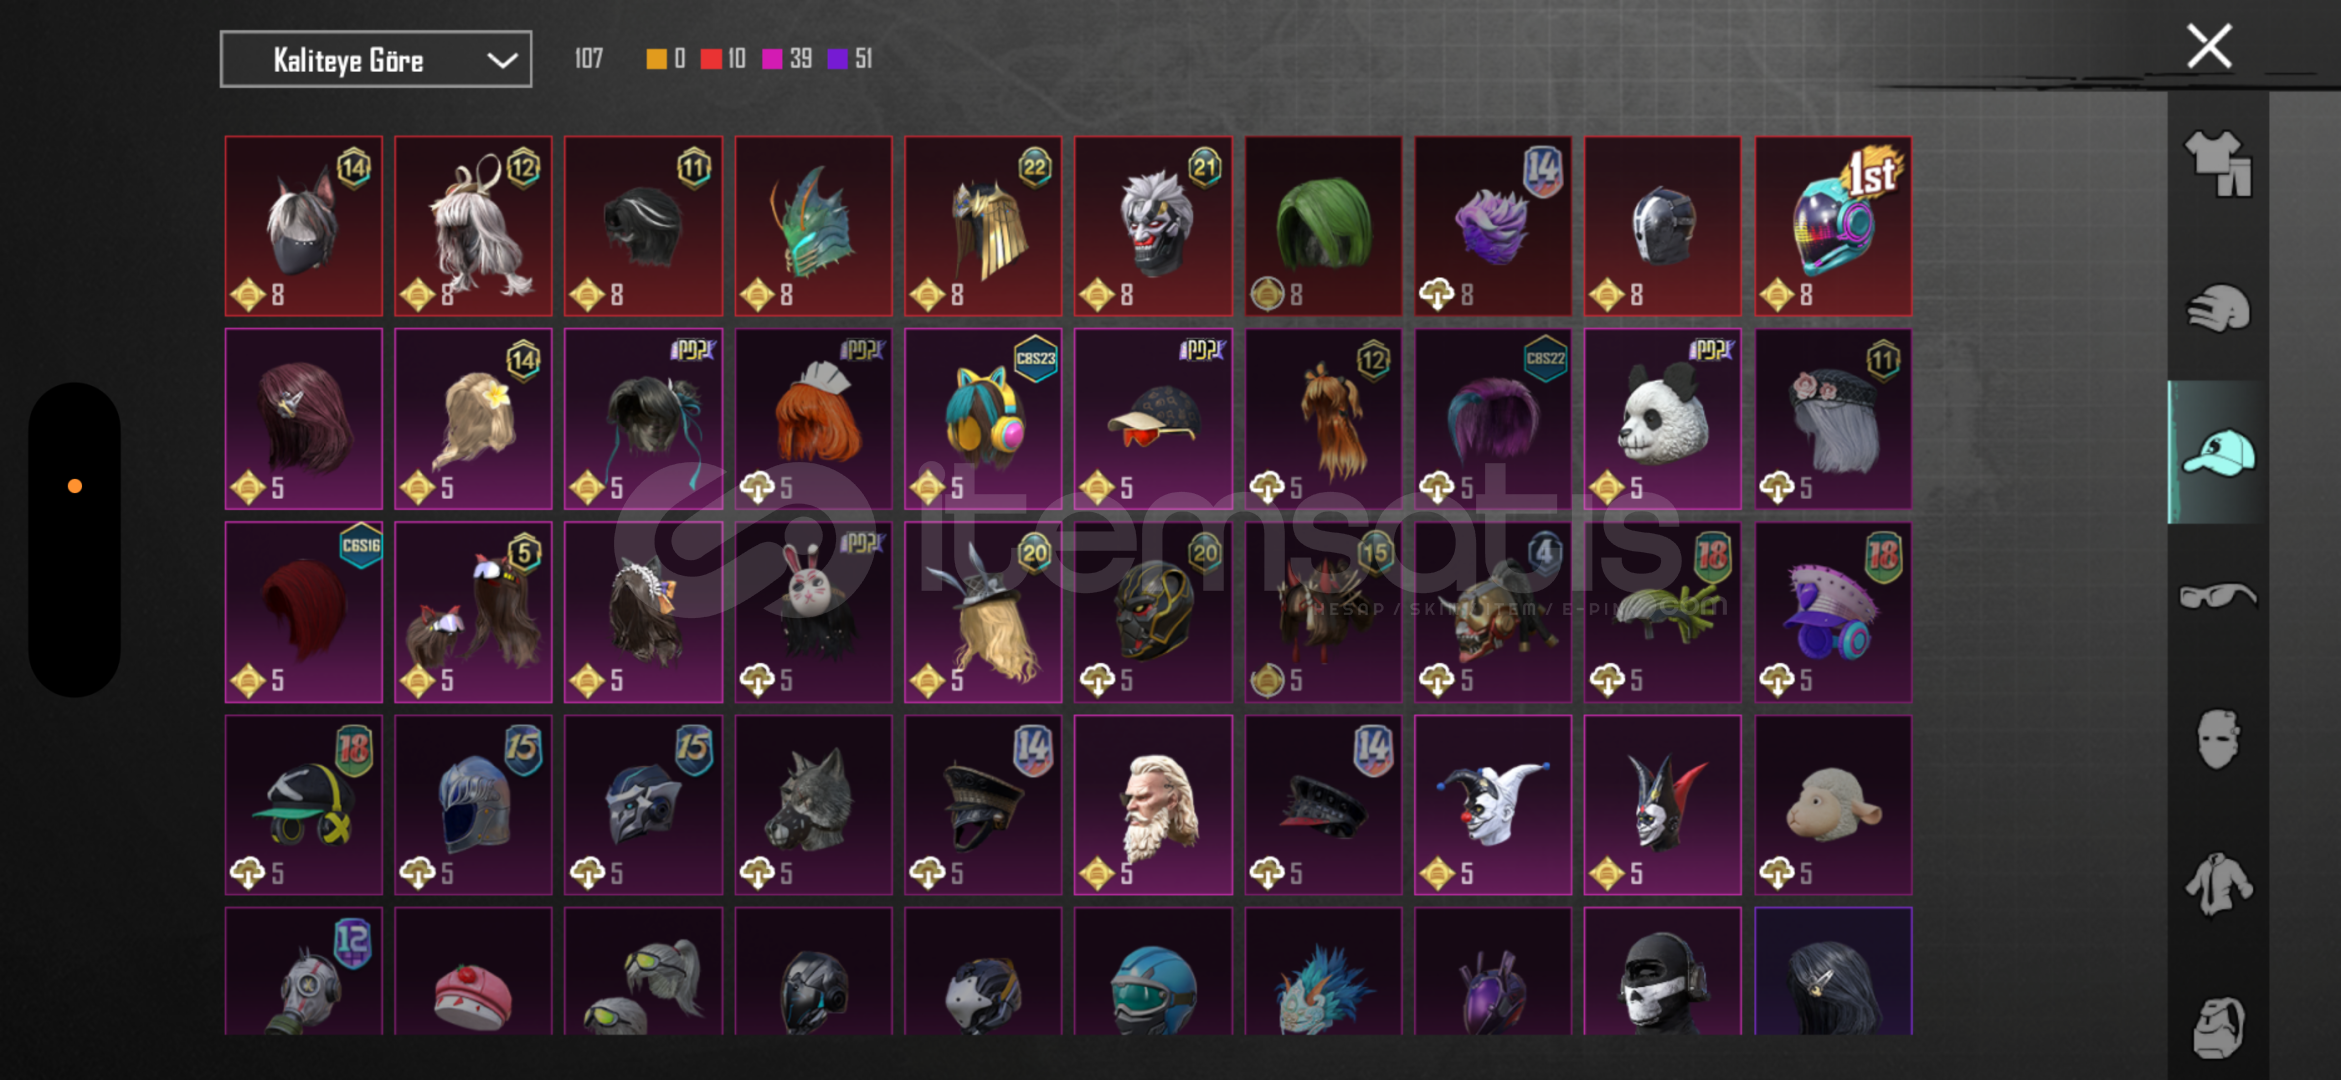Select the 1st place neon helmet item
Image resolution: width=2341 pixels, height=1080 pixels.
[1833, 226]
